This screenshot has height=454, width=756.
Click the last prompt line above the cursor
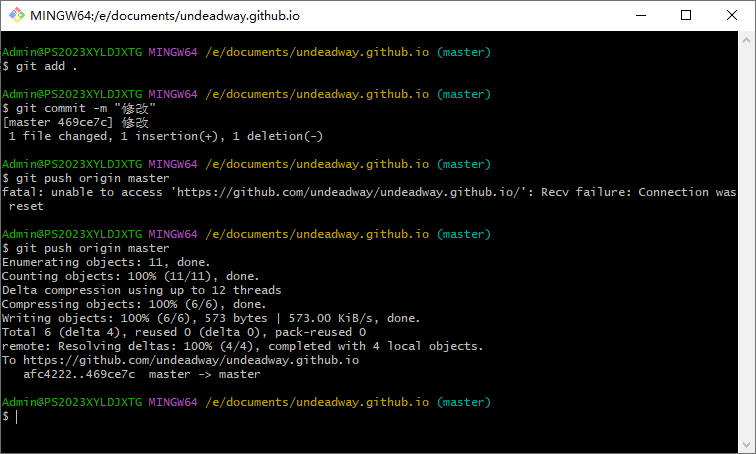[246, 402]
